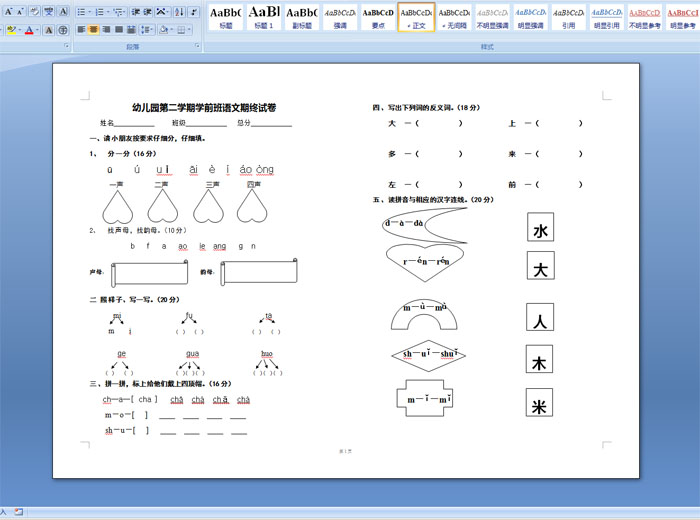Decrease the paragraph indent

tap(136, 12)
